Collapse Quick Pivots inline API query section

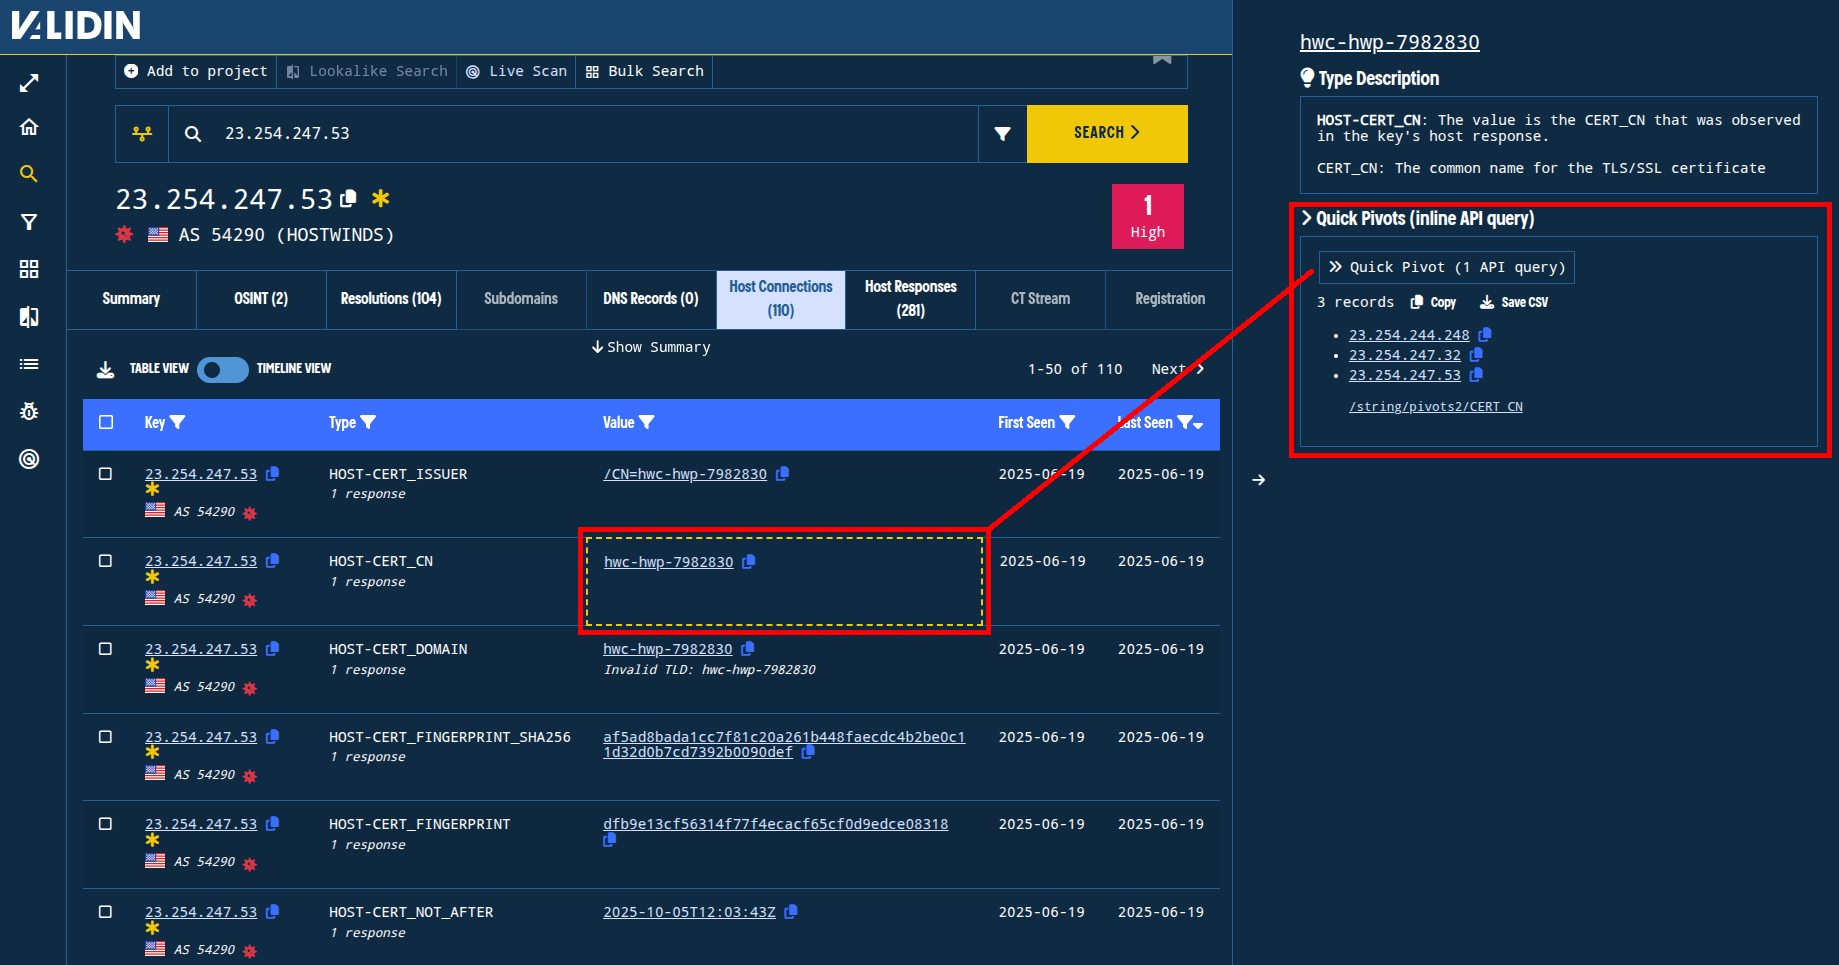pos(1417,218)
